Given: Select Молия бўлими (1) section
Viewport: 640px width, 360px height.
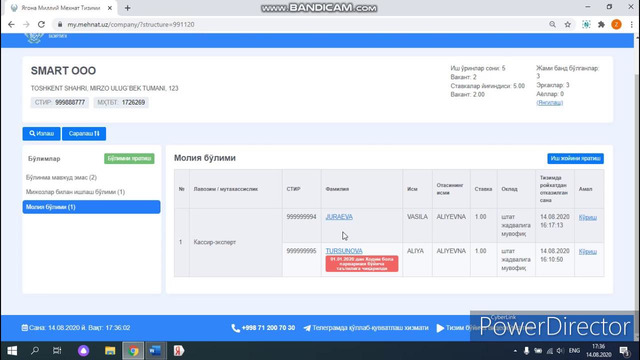Looking at the screenshot, I should 91,207.
